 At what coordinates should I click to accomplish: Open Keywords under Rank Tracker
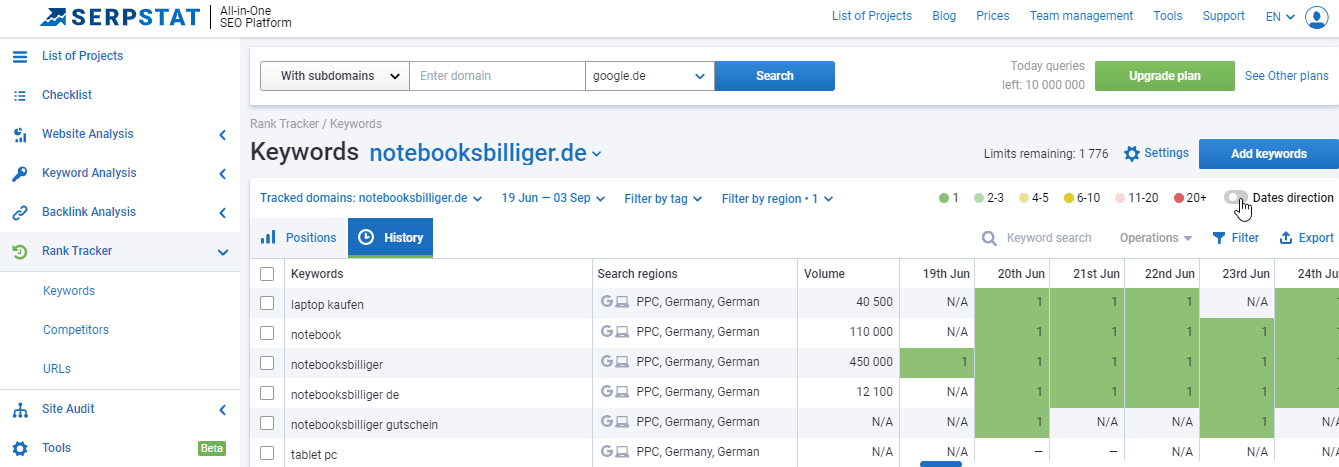(x=69, y=291)
